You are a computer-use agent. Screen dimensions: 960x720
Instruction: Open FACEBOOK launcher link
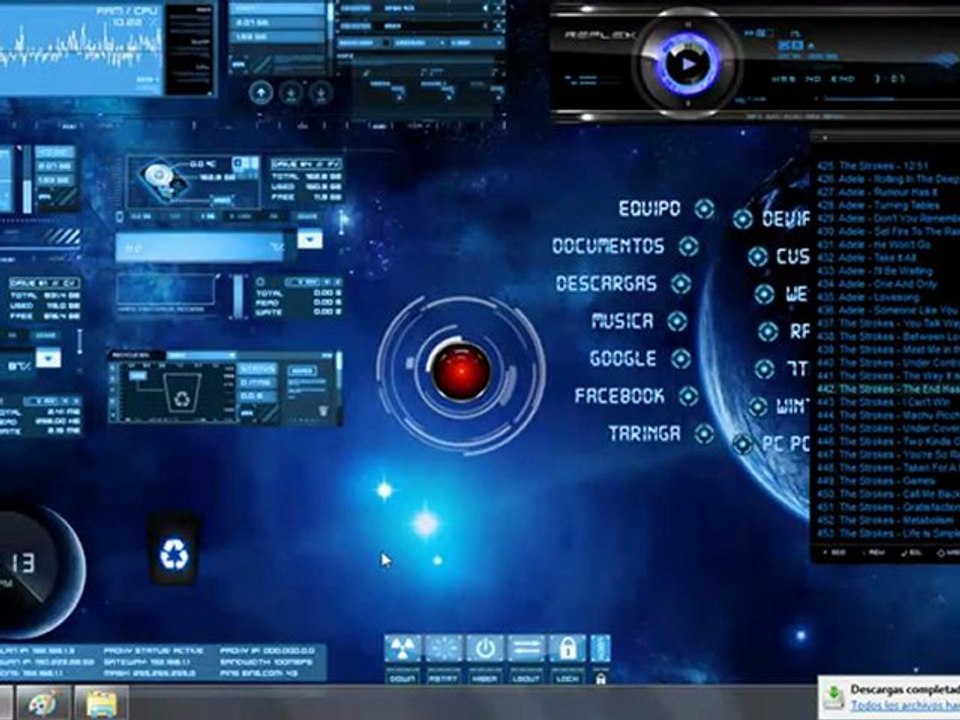tap(619, 396)
